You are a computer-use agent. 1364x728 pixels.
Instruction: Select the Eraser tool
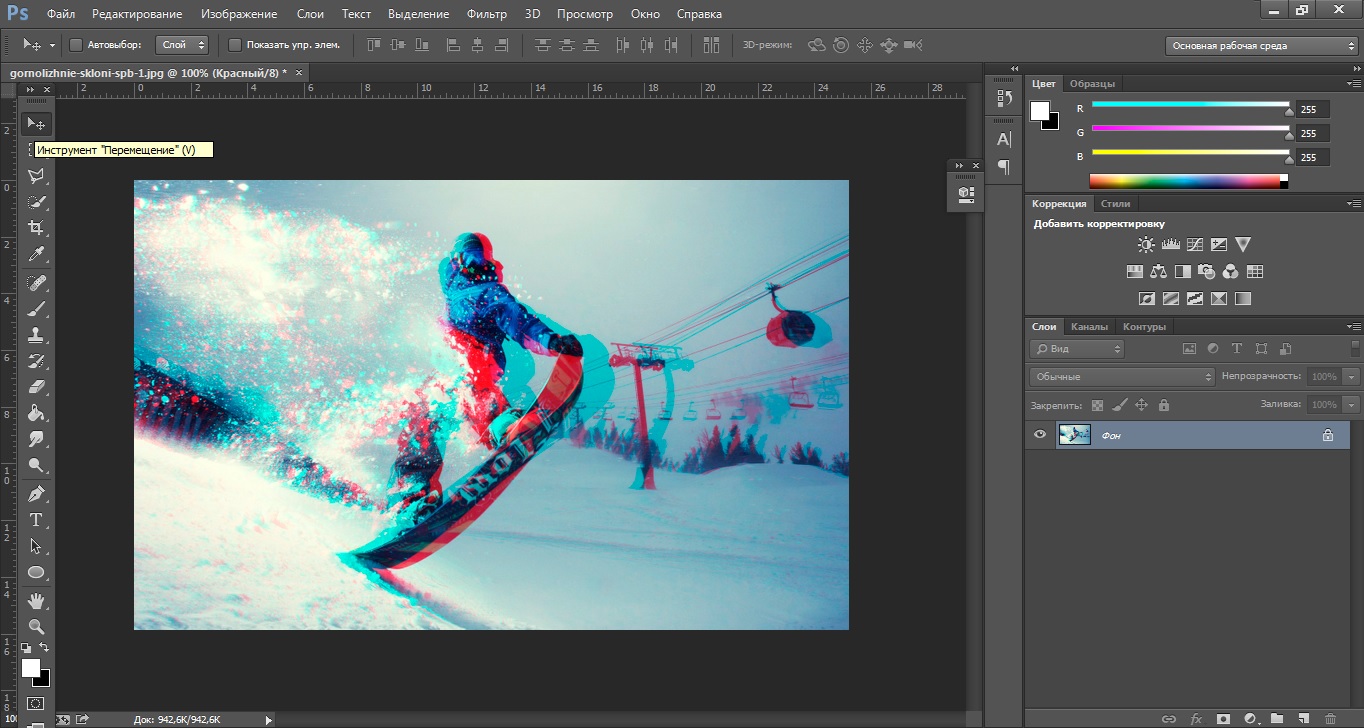36,387
